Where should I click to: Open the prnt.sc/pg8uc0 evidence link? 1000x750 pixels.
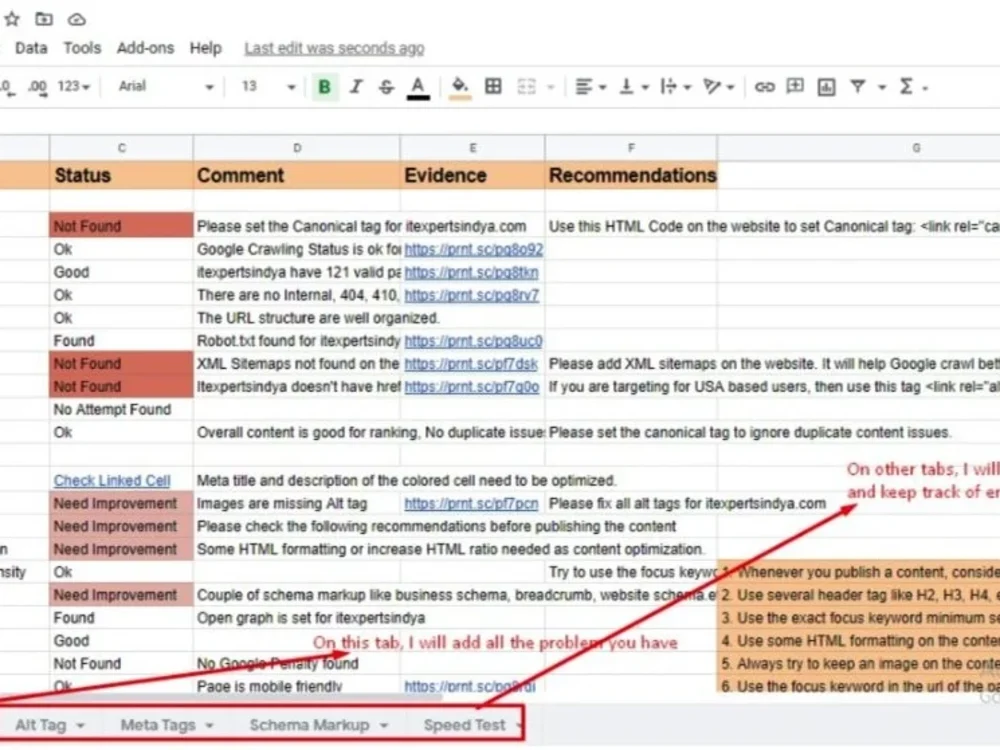[x=473, y=341]
